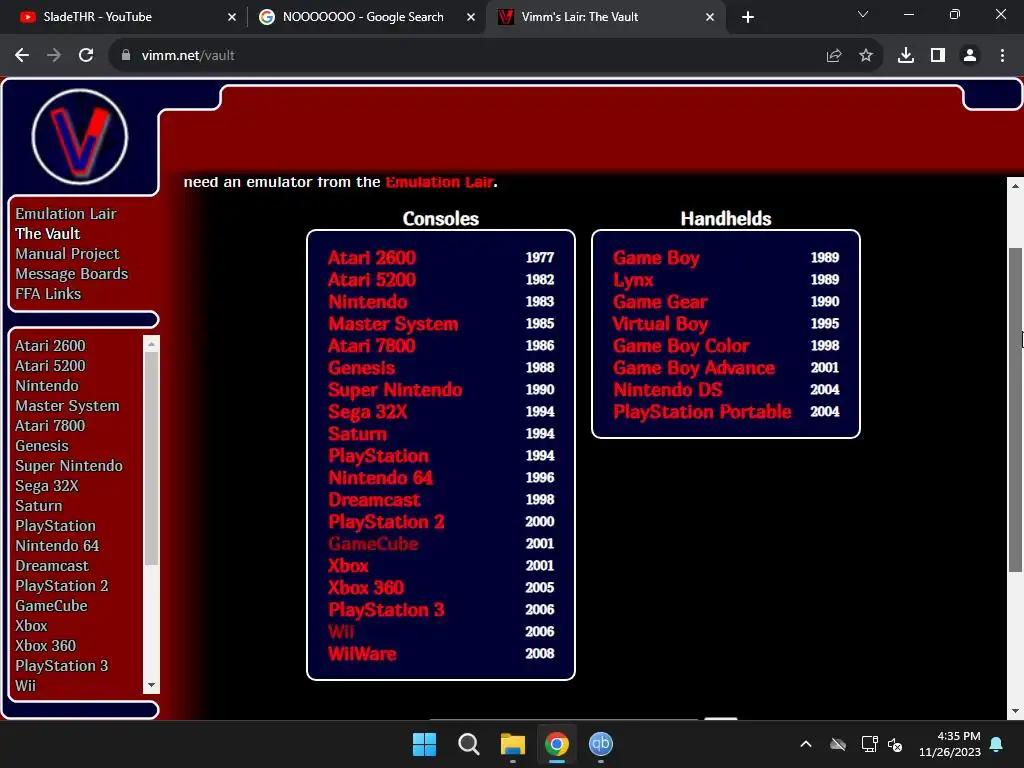Open Lynx handheld link
This screenshot has width=1024, height=768.
tap(633, 280)
